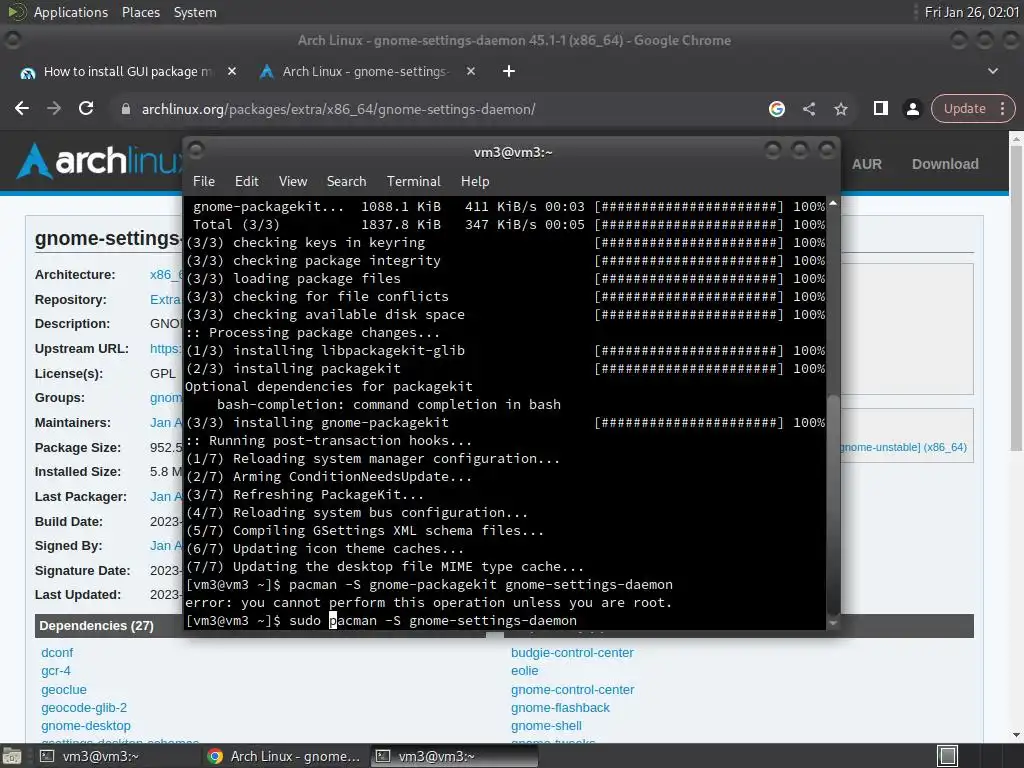Open eolie package link
The image size is (1024, 768).
point(524,671)
